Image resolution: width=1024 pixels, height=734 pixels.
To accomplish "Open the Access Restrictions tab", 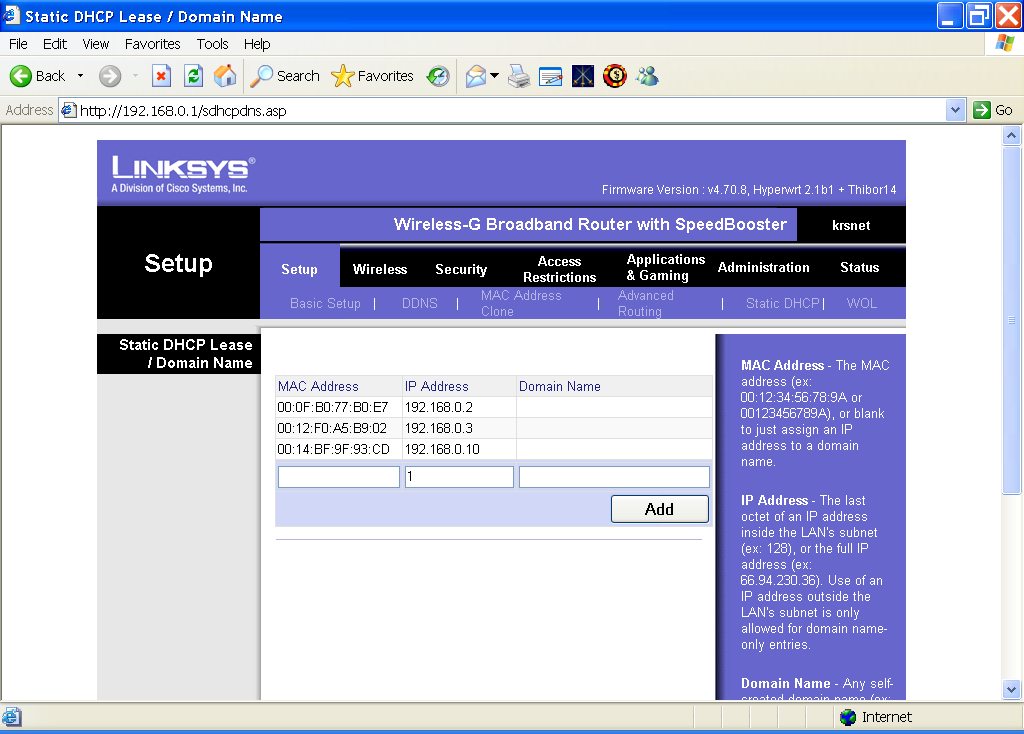I will [560, 269].
